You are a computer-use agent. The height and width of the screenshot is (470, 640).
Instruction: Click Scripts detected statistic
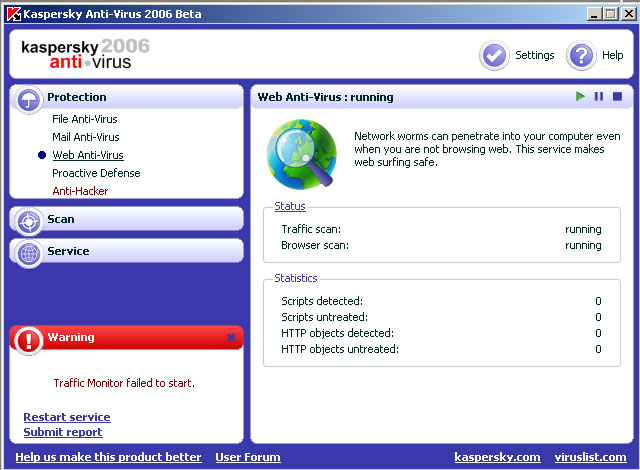click(x=441, y=301)
